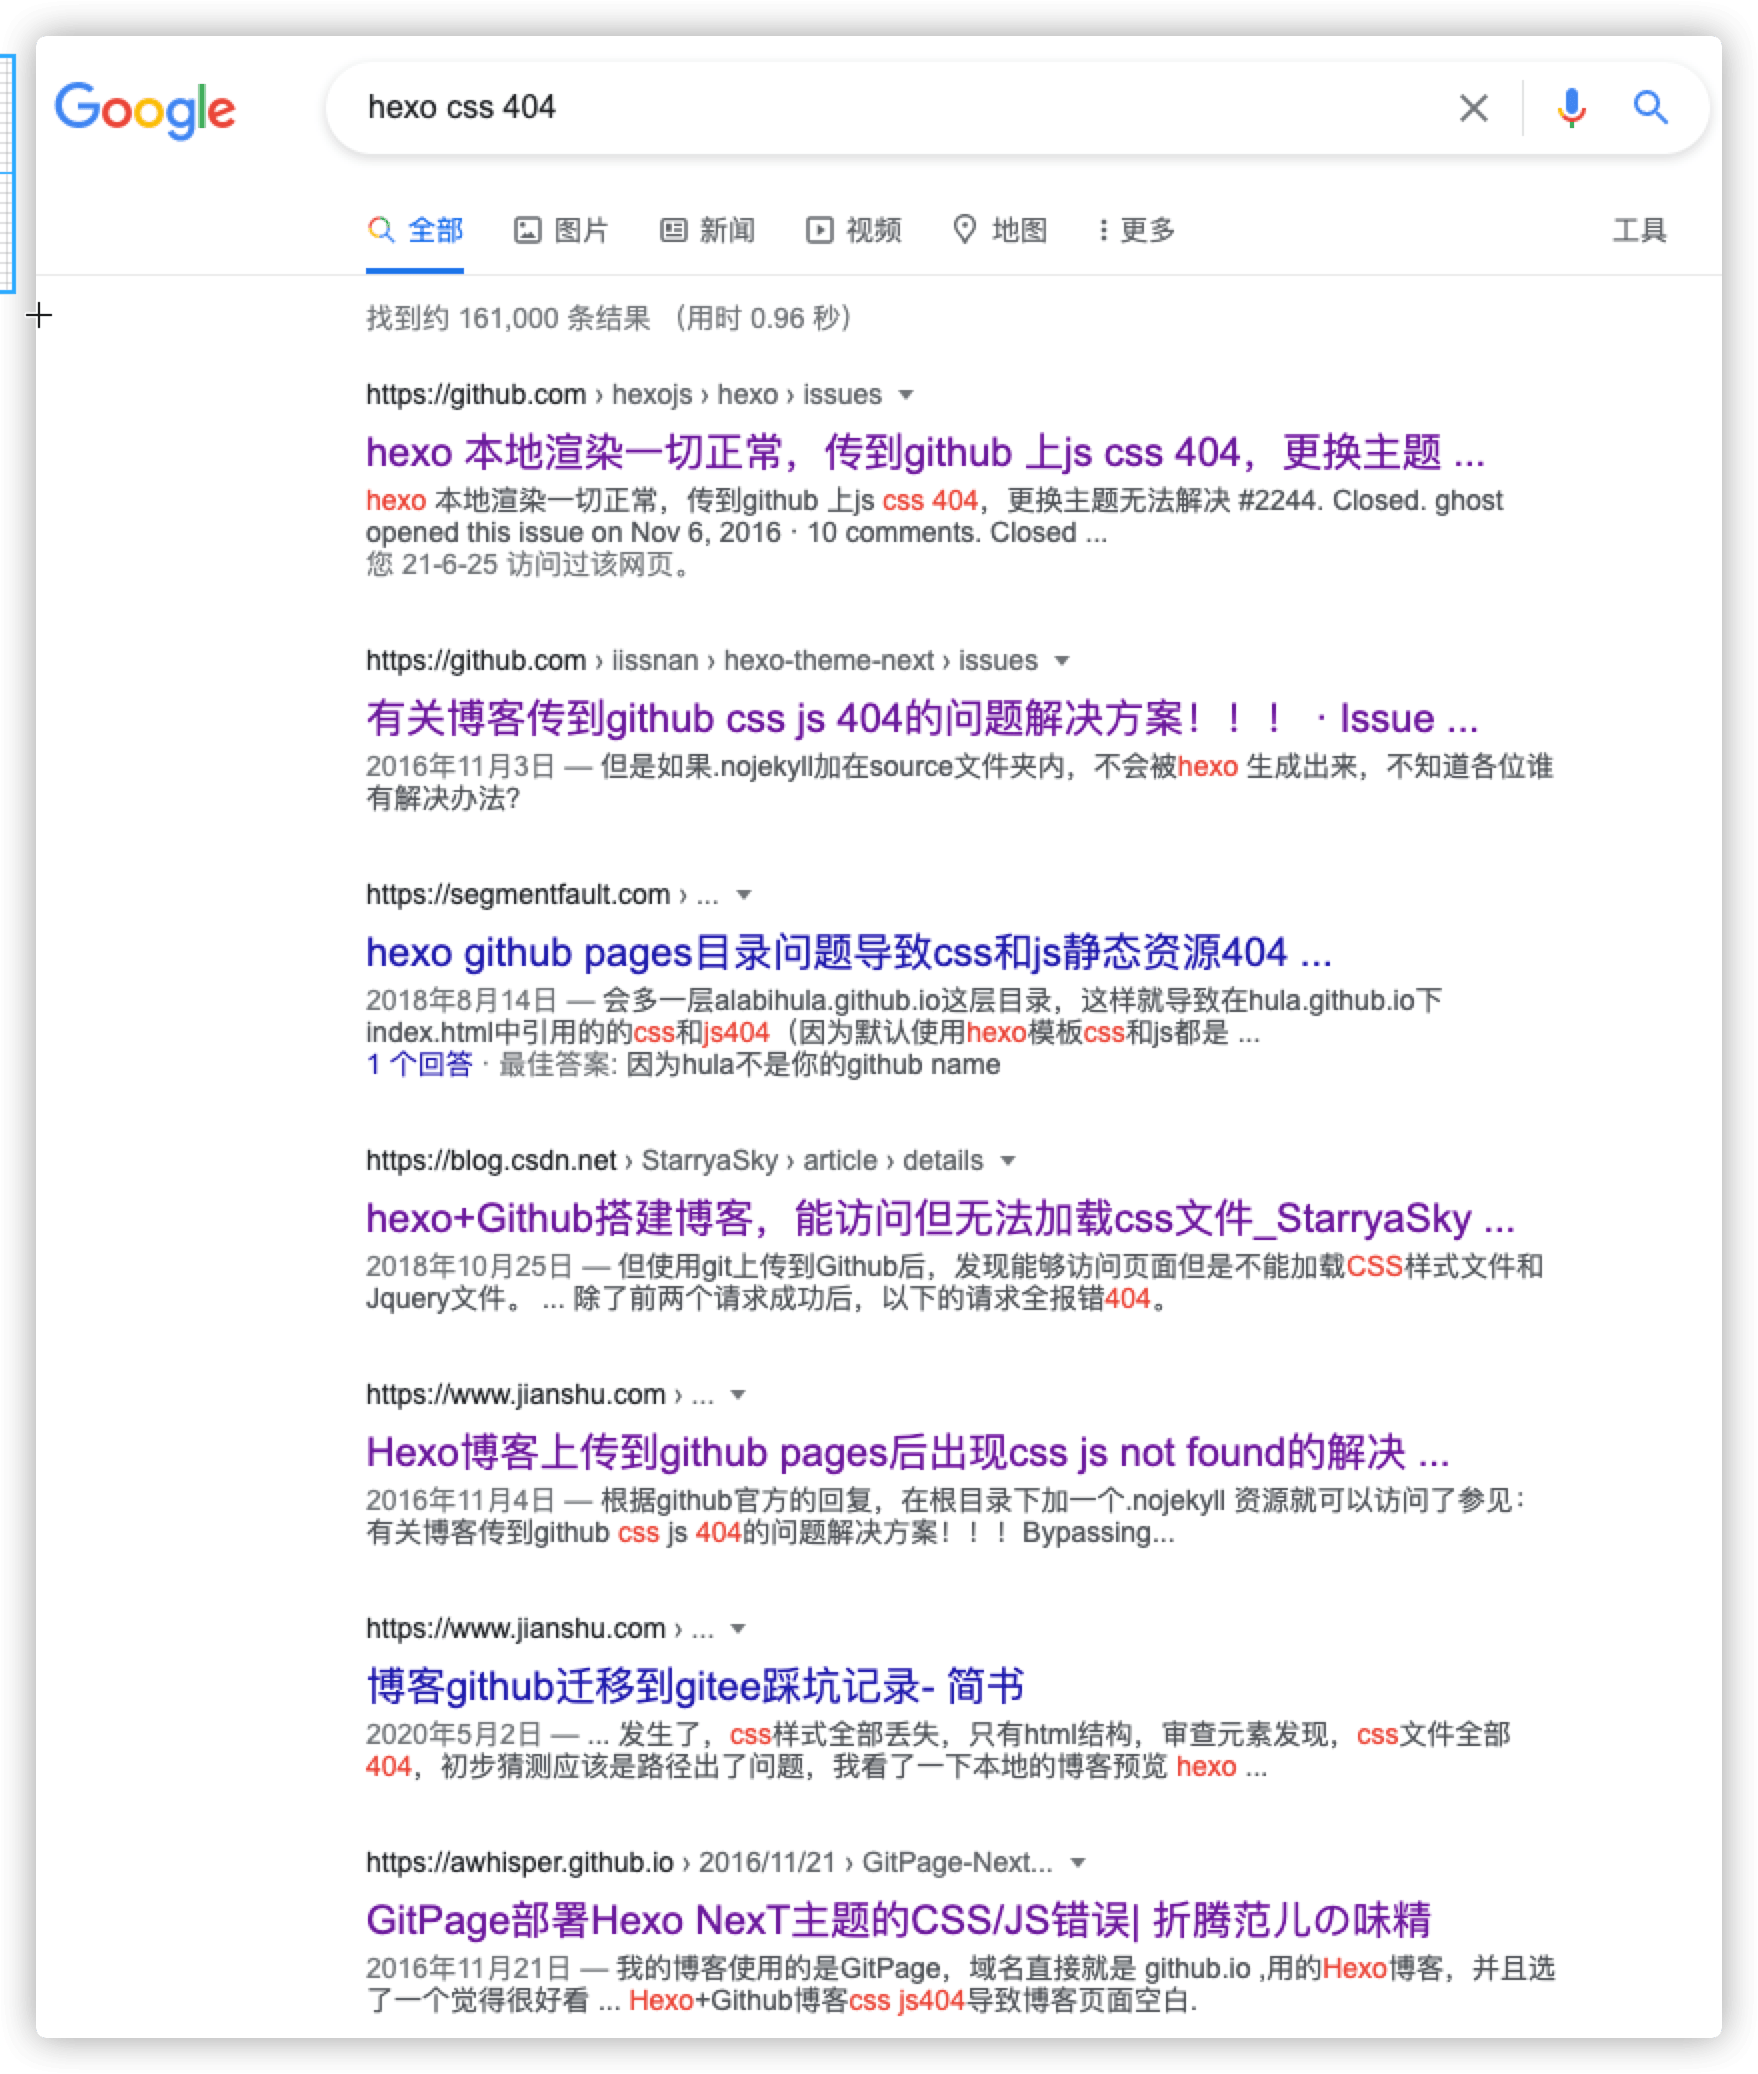The width and height of the screenshot is (1758, 2074).
Task: Click URL 'https://github.com › hexojs › hexo › issues'
Action: [x=624, y=395]
